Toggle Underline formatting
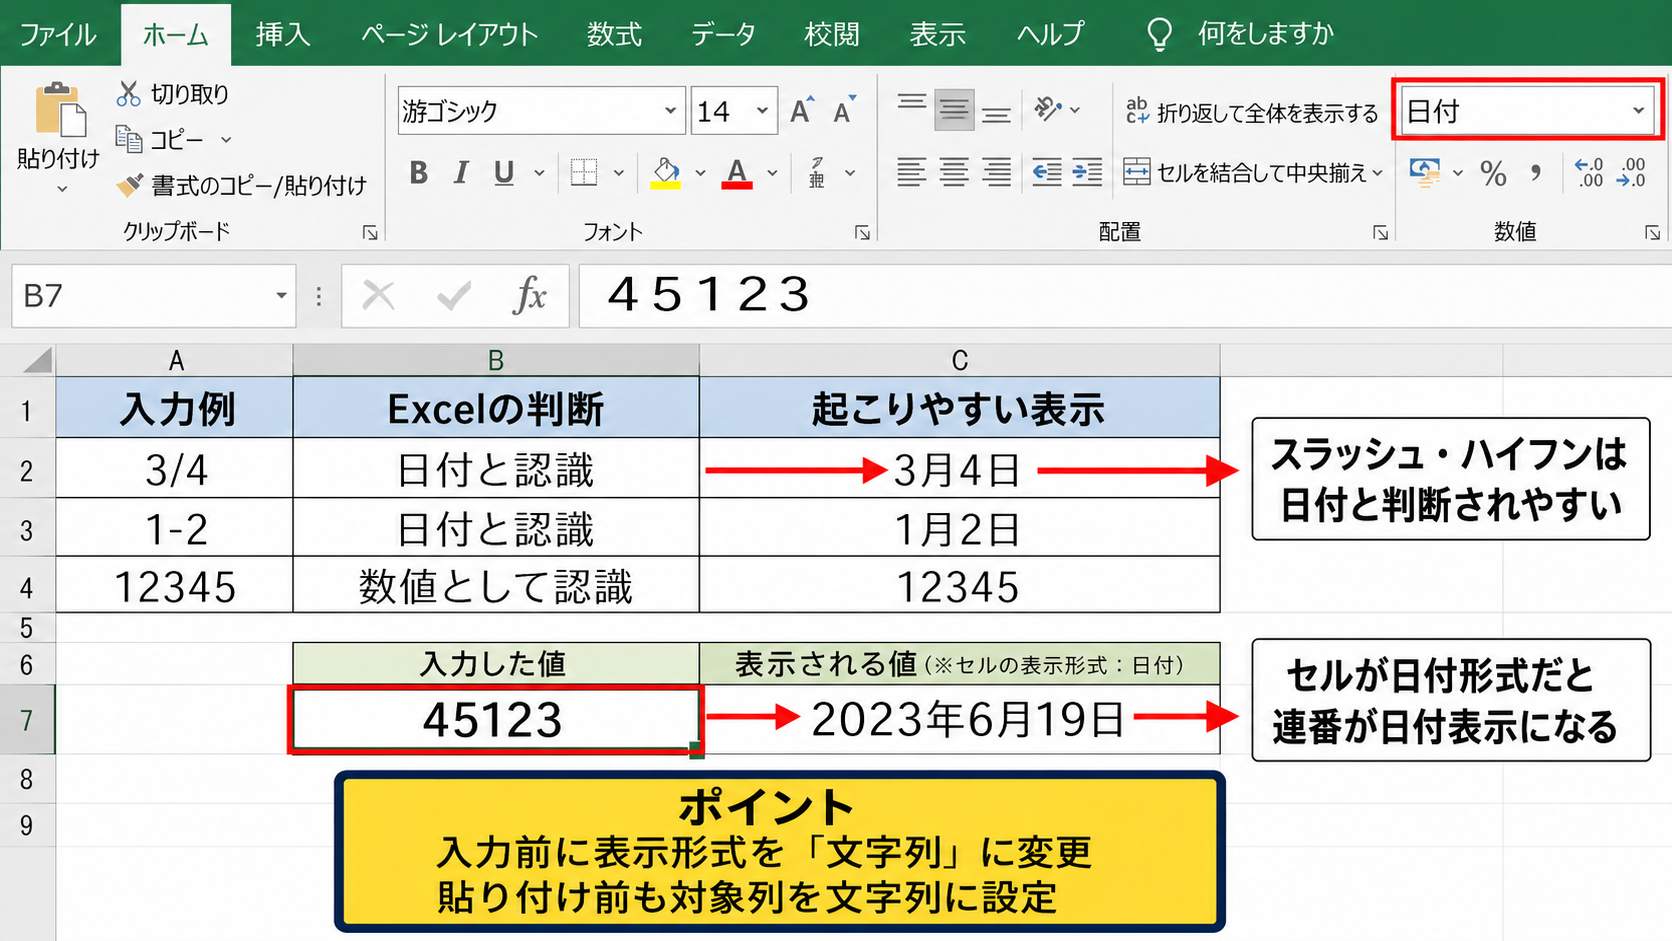 point(504,173)
